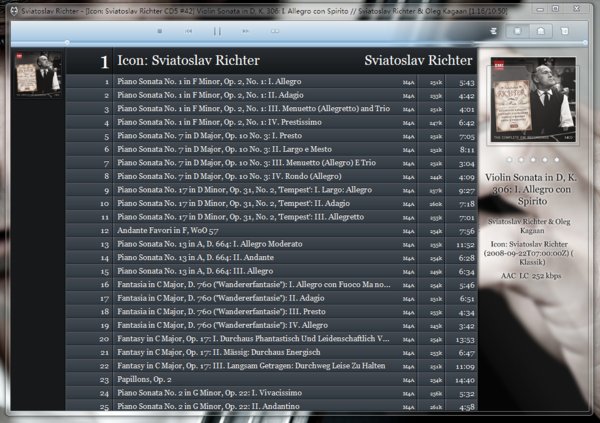Select track 7 Menuetto (Allegro) E Trio
600x423 pixels.
pyautogui.click(x=271, y=163)
